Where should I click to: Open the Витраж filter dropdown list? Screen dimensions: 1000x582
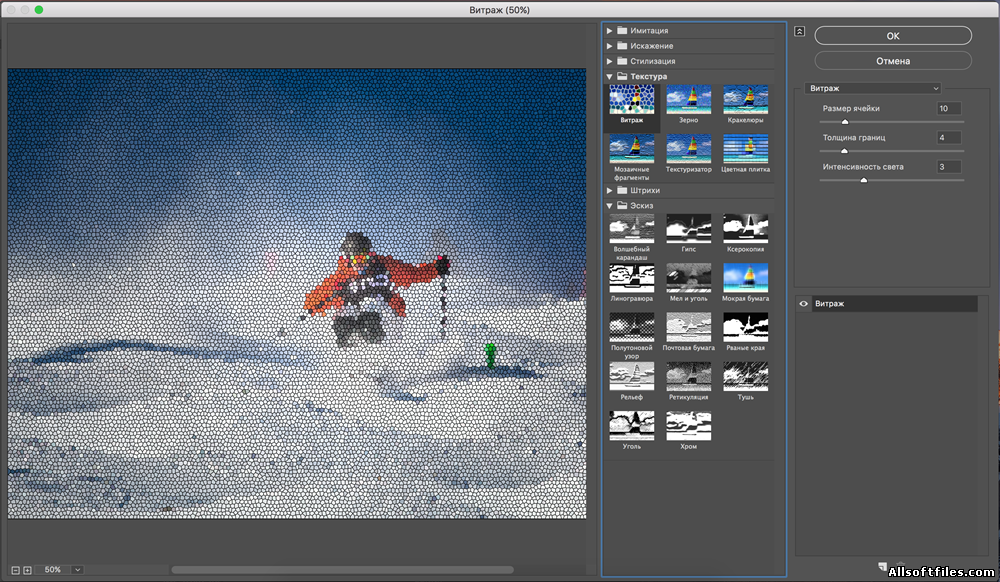click(x=873, y=88)
